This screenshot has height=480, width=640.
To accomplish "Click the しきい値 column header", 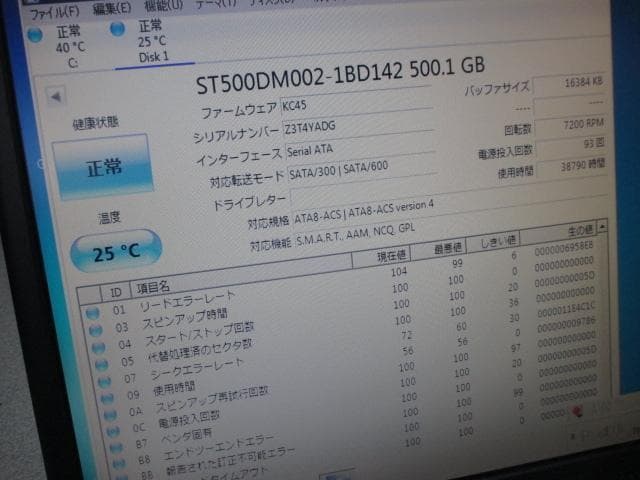I will pos(494,241).
